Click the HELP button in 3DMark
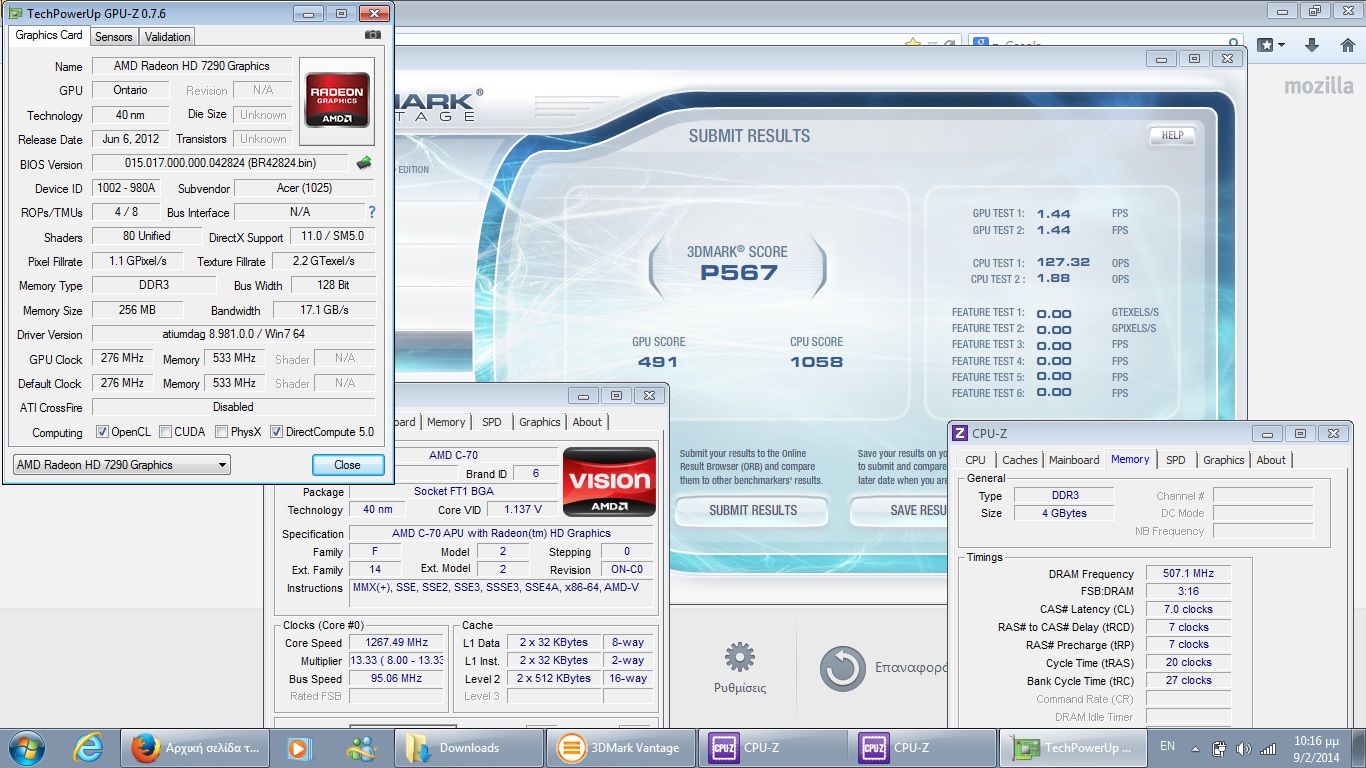 (x=1172, y=135)
